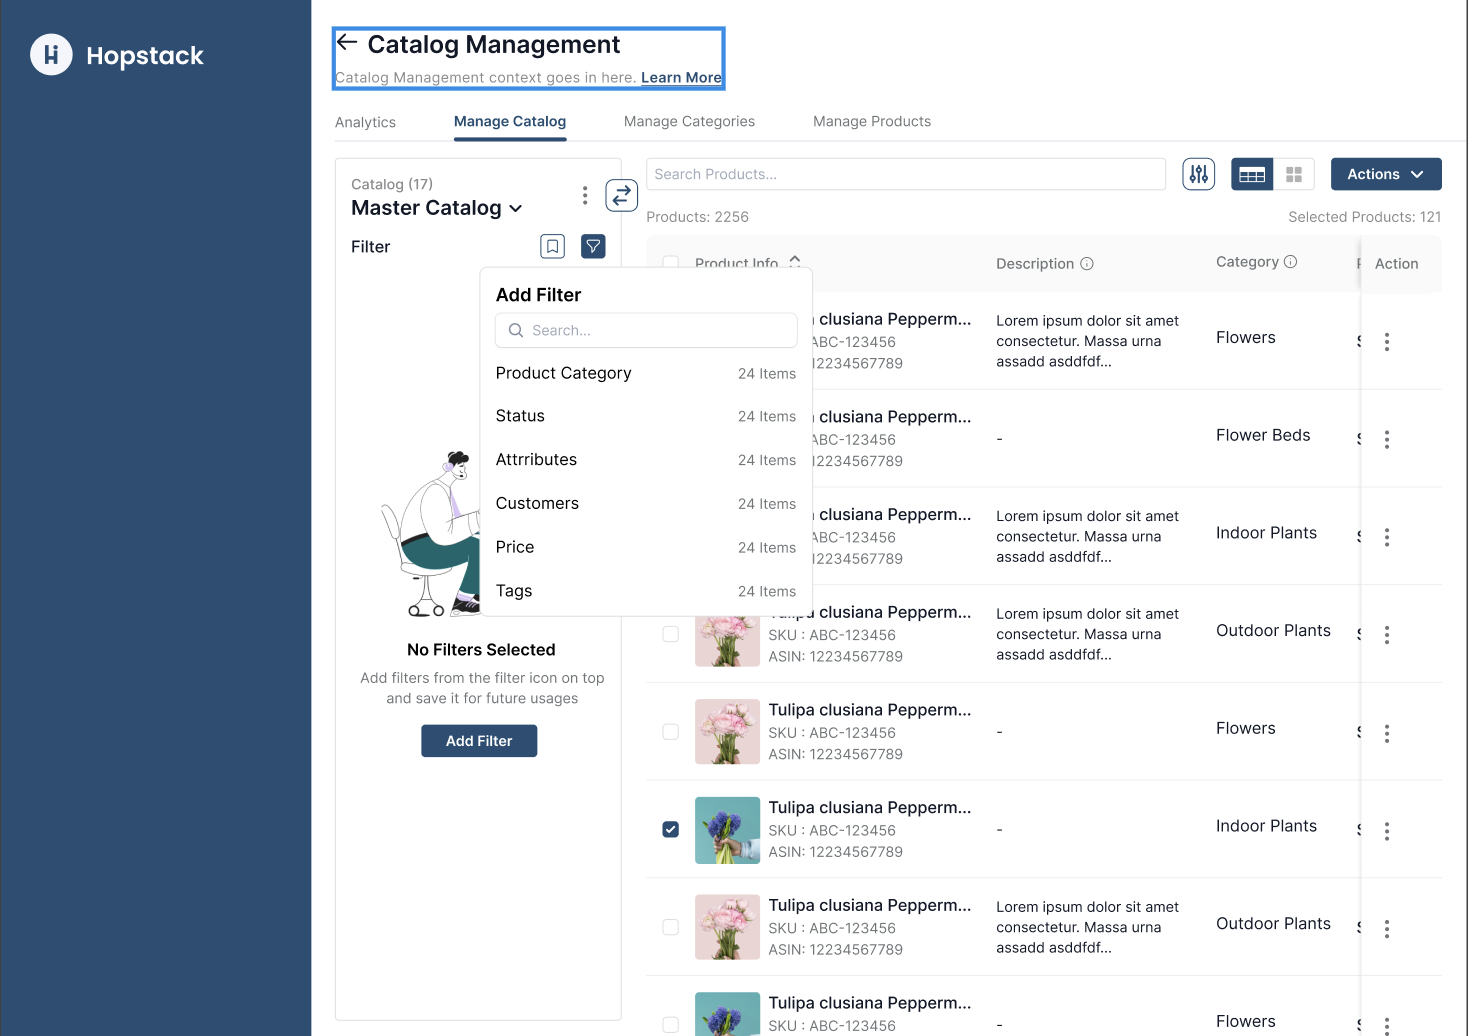The width and height of the screenshot is (1468, 1036).
Task: Select Product Category in Add Filter list
Action: tap(564, 373)
